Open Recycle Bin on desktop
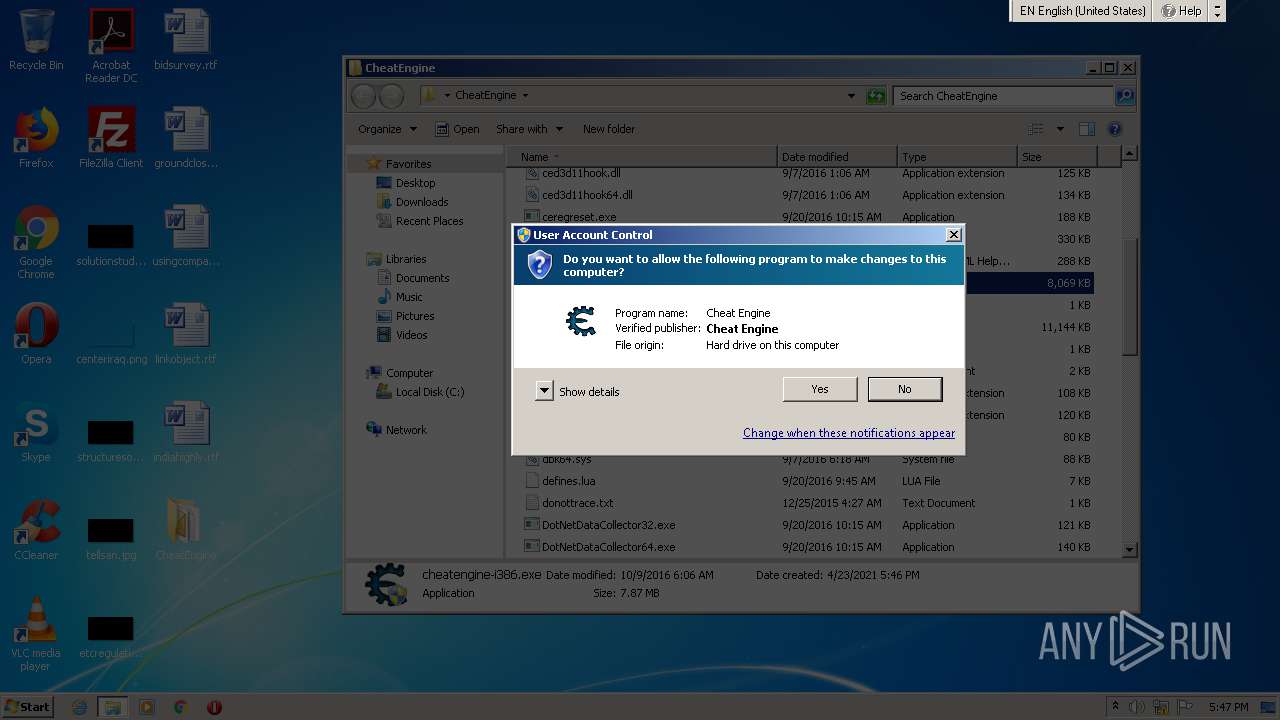 pyautogui.click(x=36, y=40)
